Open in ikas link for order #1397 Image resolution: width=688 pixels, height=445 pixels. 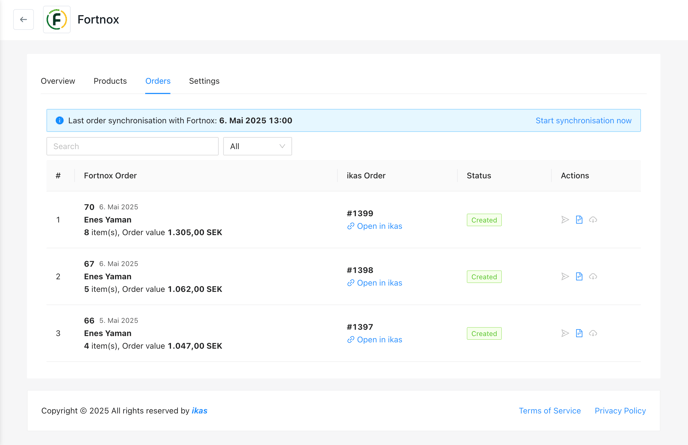coord(374,340)
